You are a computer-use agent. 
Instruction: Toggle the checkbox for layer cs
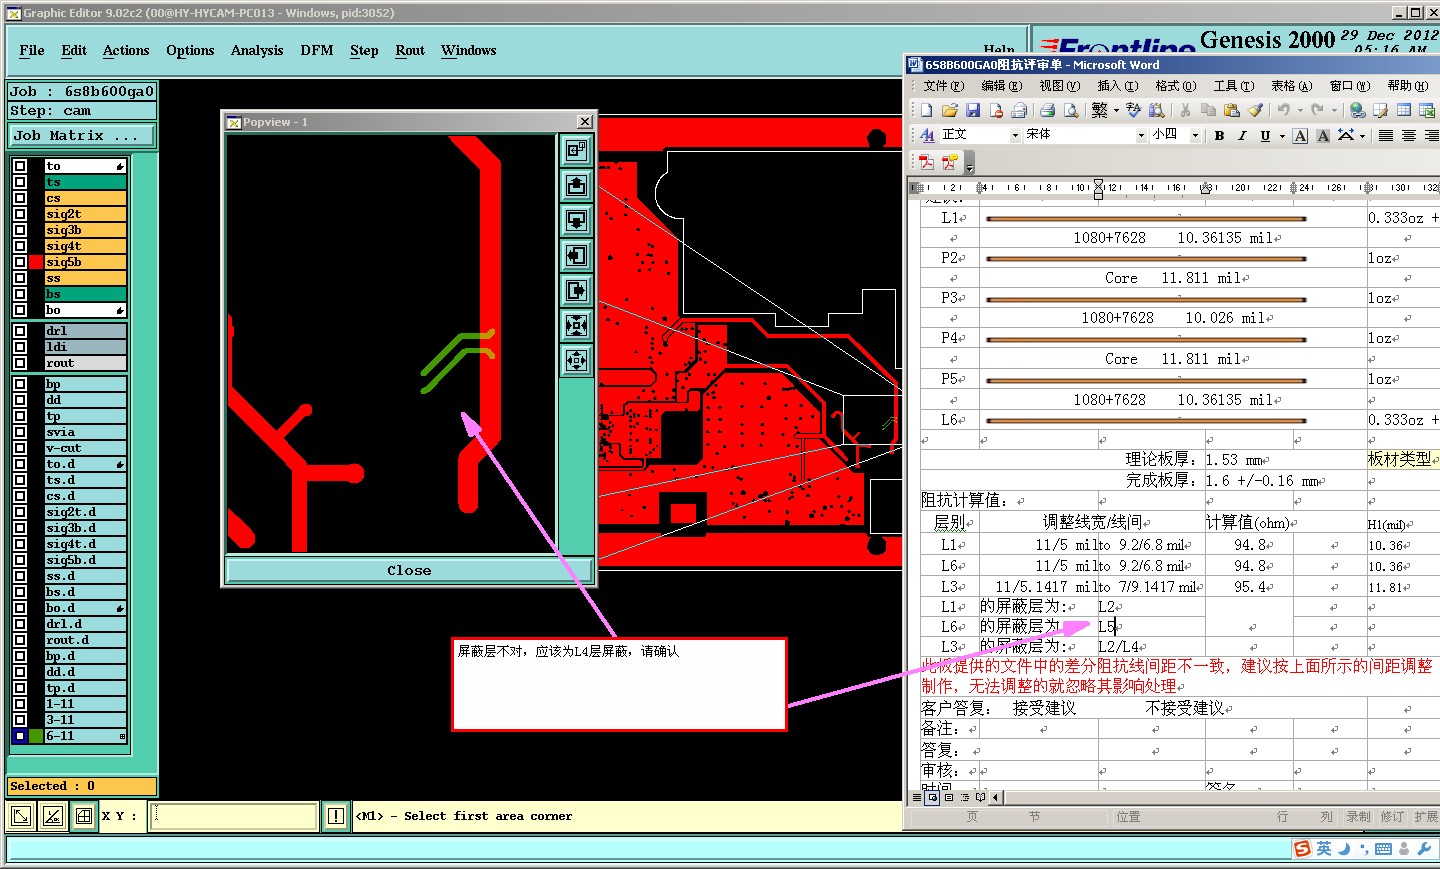pyautogui.click(x=20, y=198)
